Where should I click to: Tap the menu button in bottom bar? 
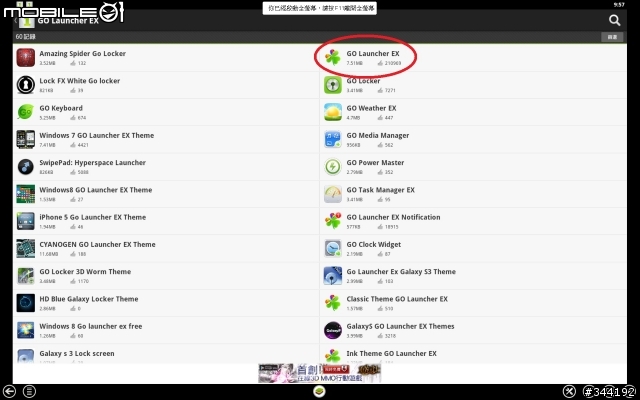[x=29, y=391]
